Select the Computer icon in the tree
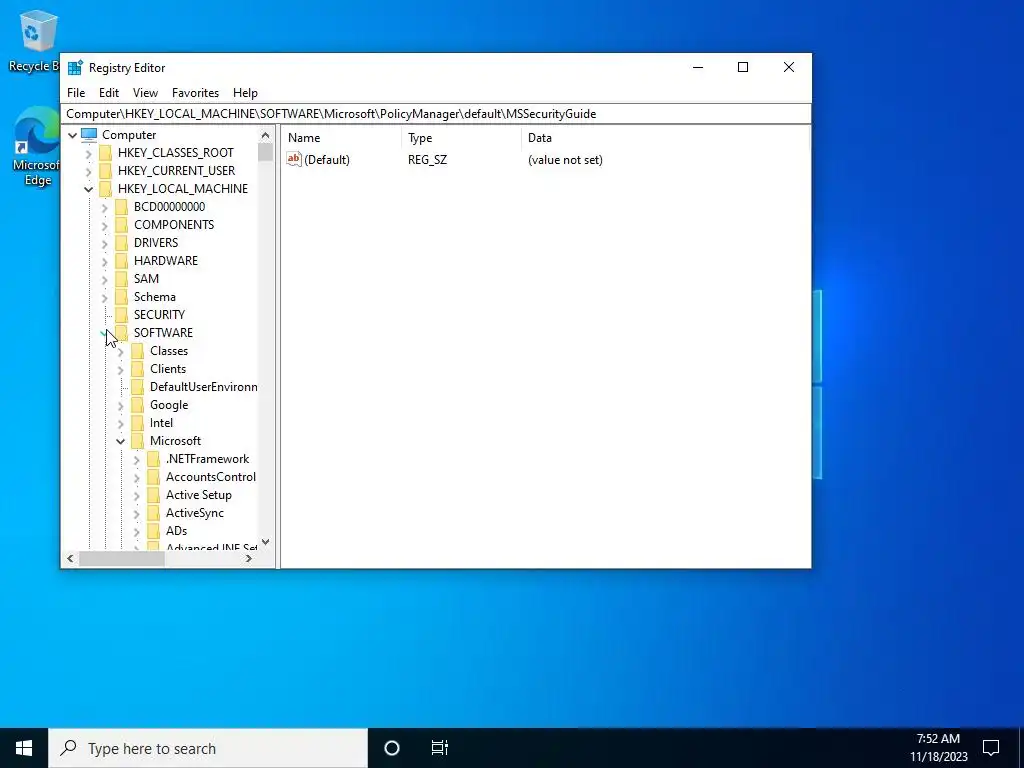This screenshot has height=768, width=1024. click(x=89, y=135)
